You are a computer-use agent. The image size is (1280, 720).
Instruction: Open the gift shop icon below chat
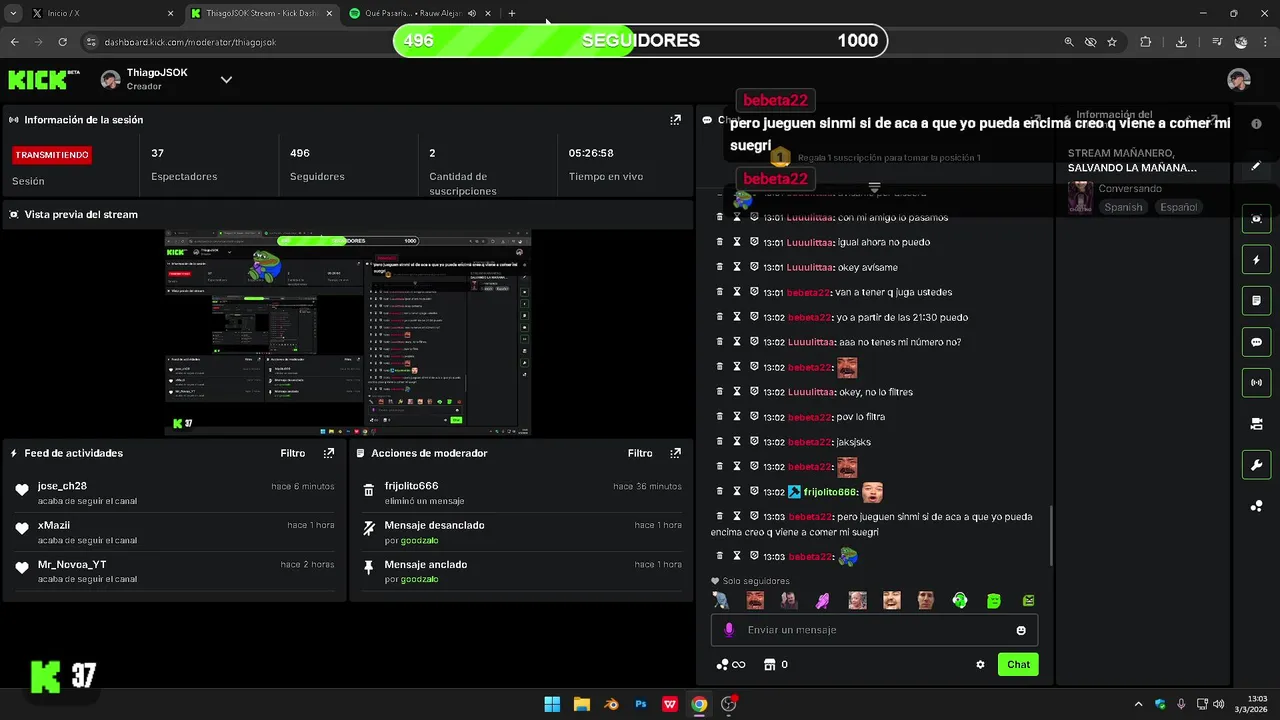769,664
